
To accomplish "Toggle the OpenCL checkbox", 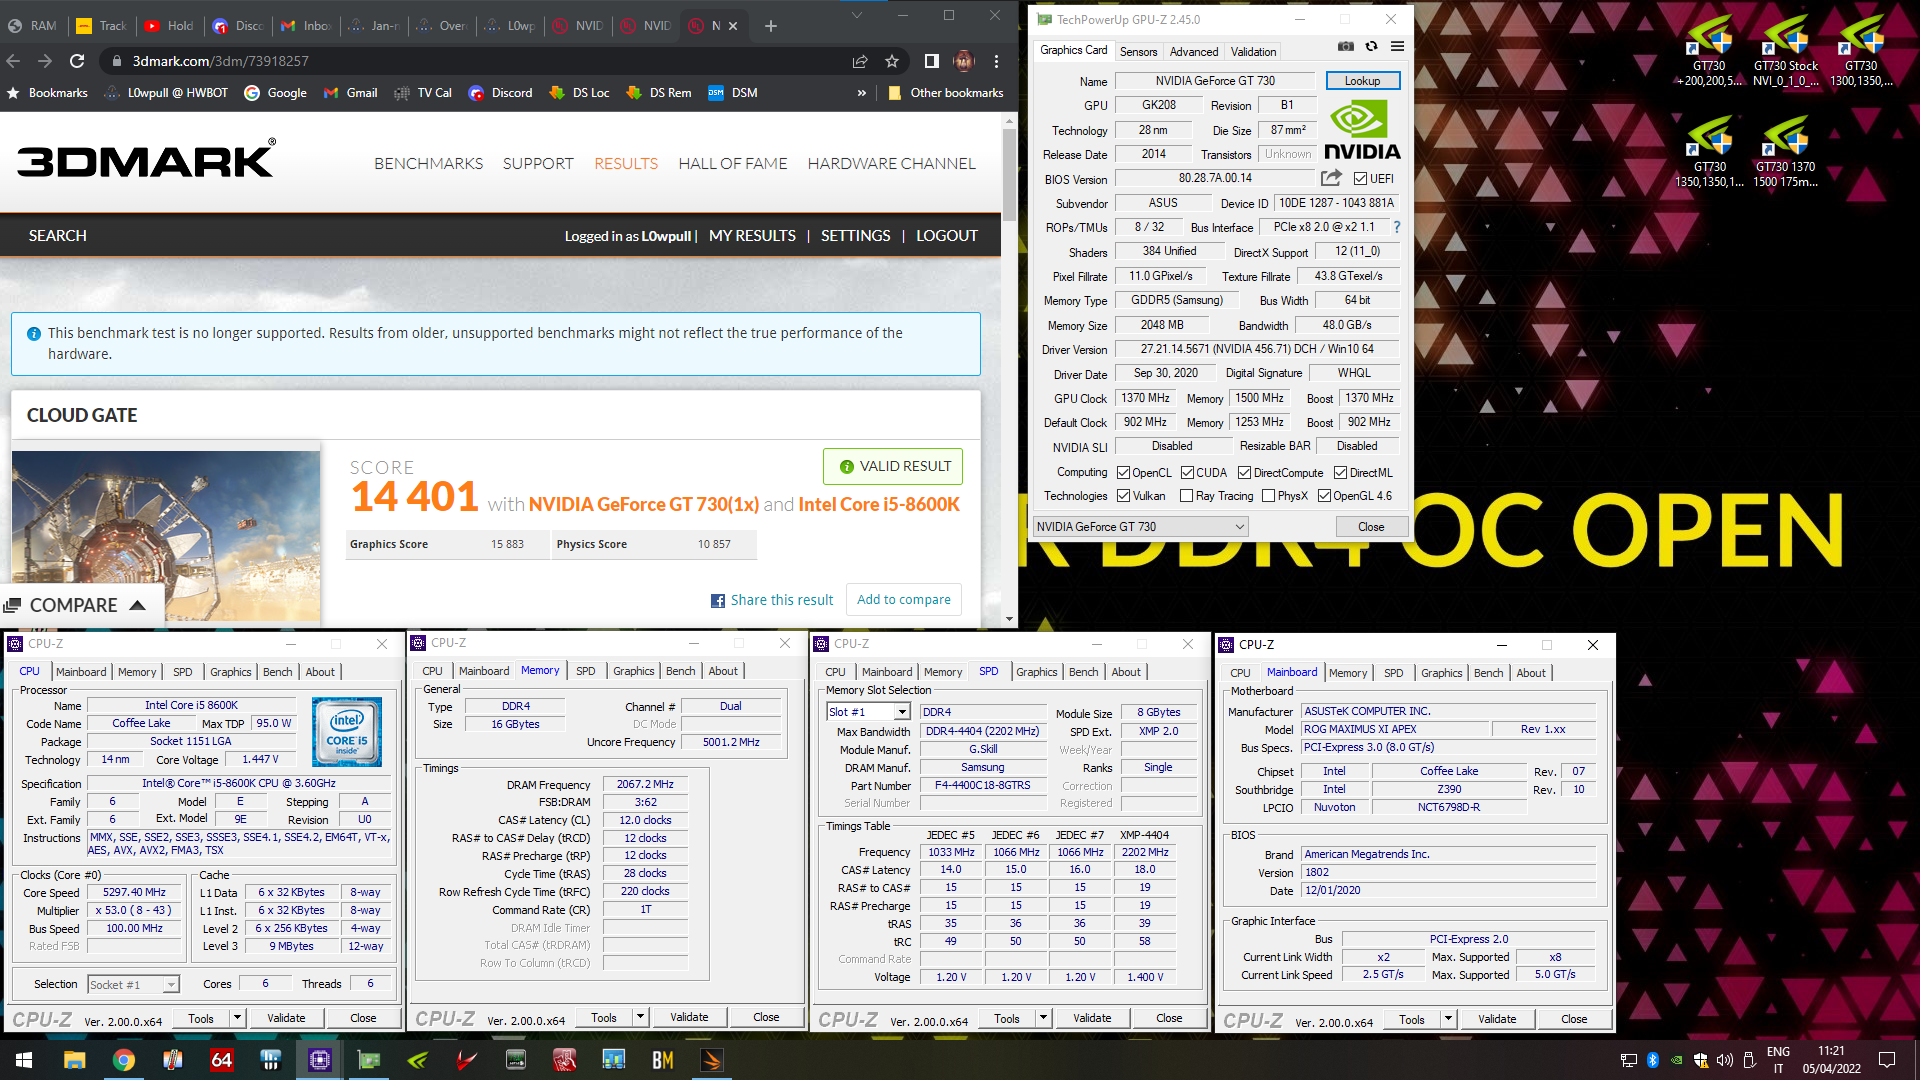I will click(1123, 473).
